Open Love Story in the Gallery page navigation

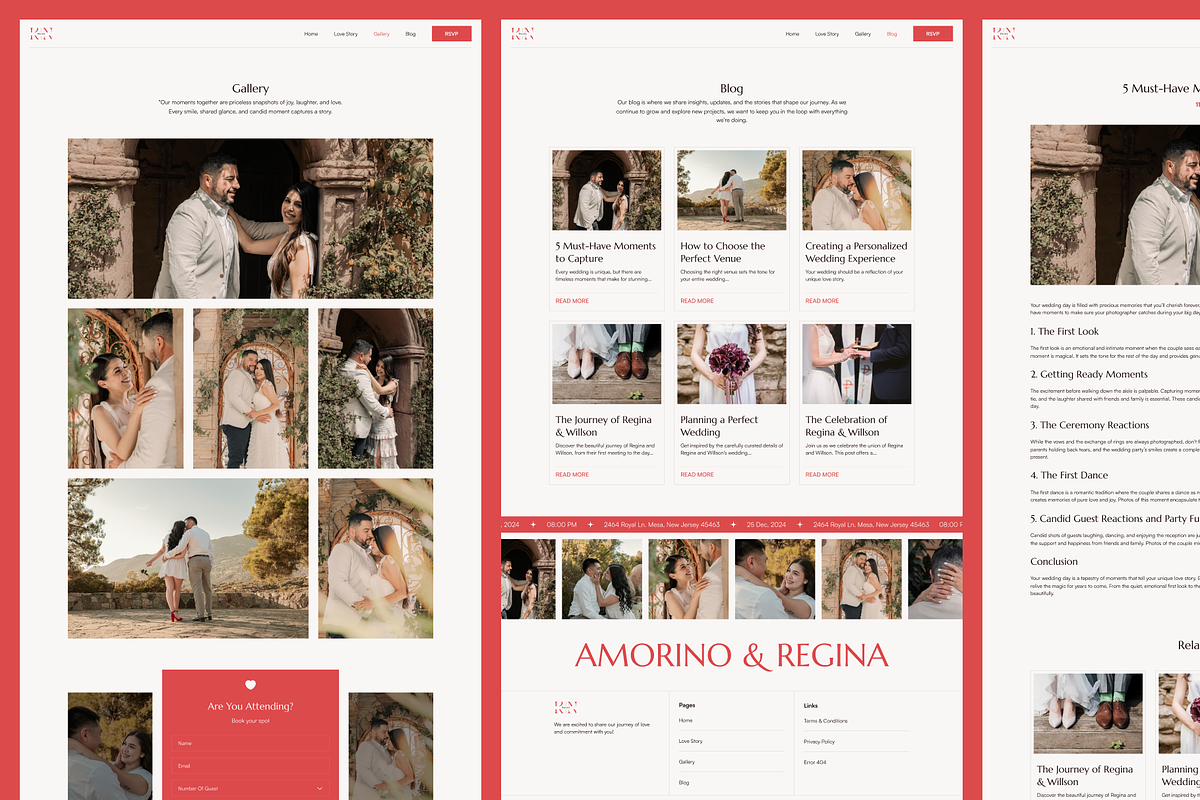pos(346,34)
